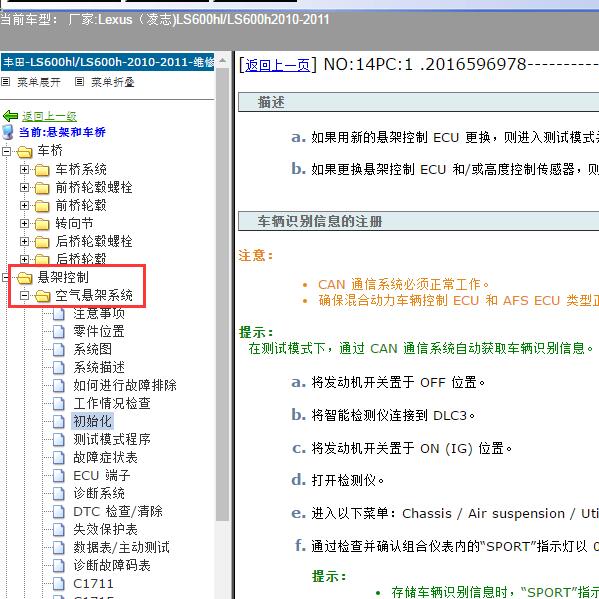This screenshot has height=599, width=599.
Task: Select the 悬架控制 tree item
Action: [x=63, y=277]
